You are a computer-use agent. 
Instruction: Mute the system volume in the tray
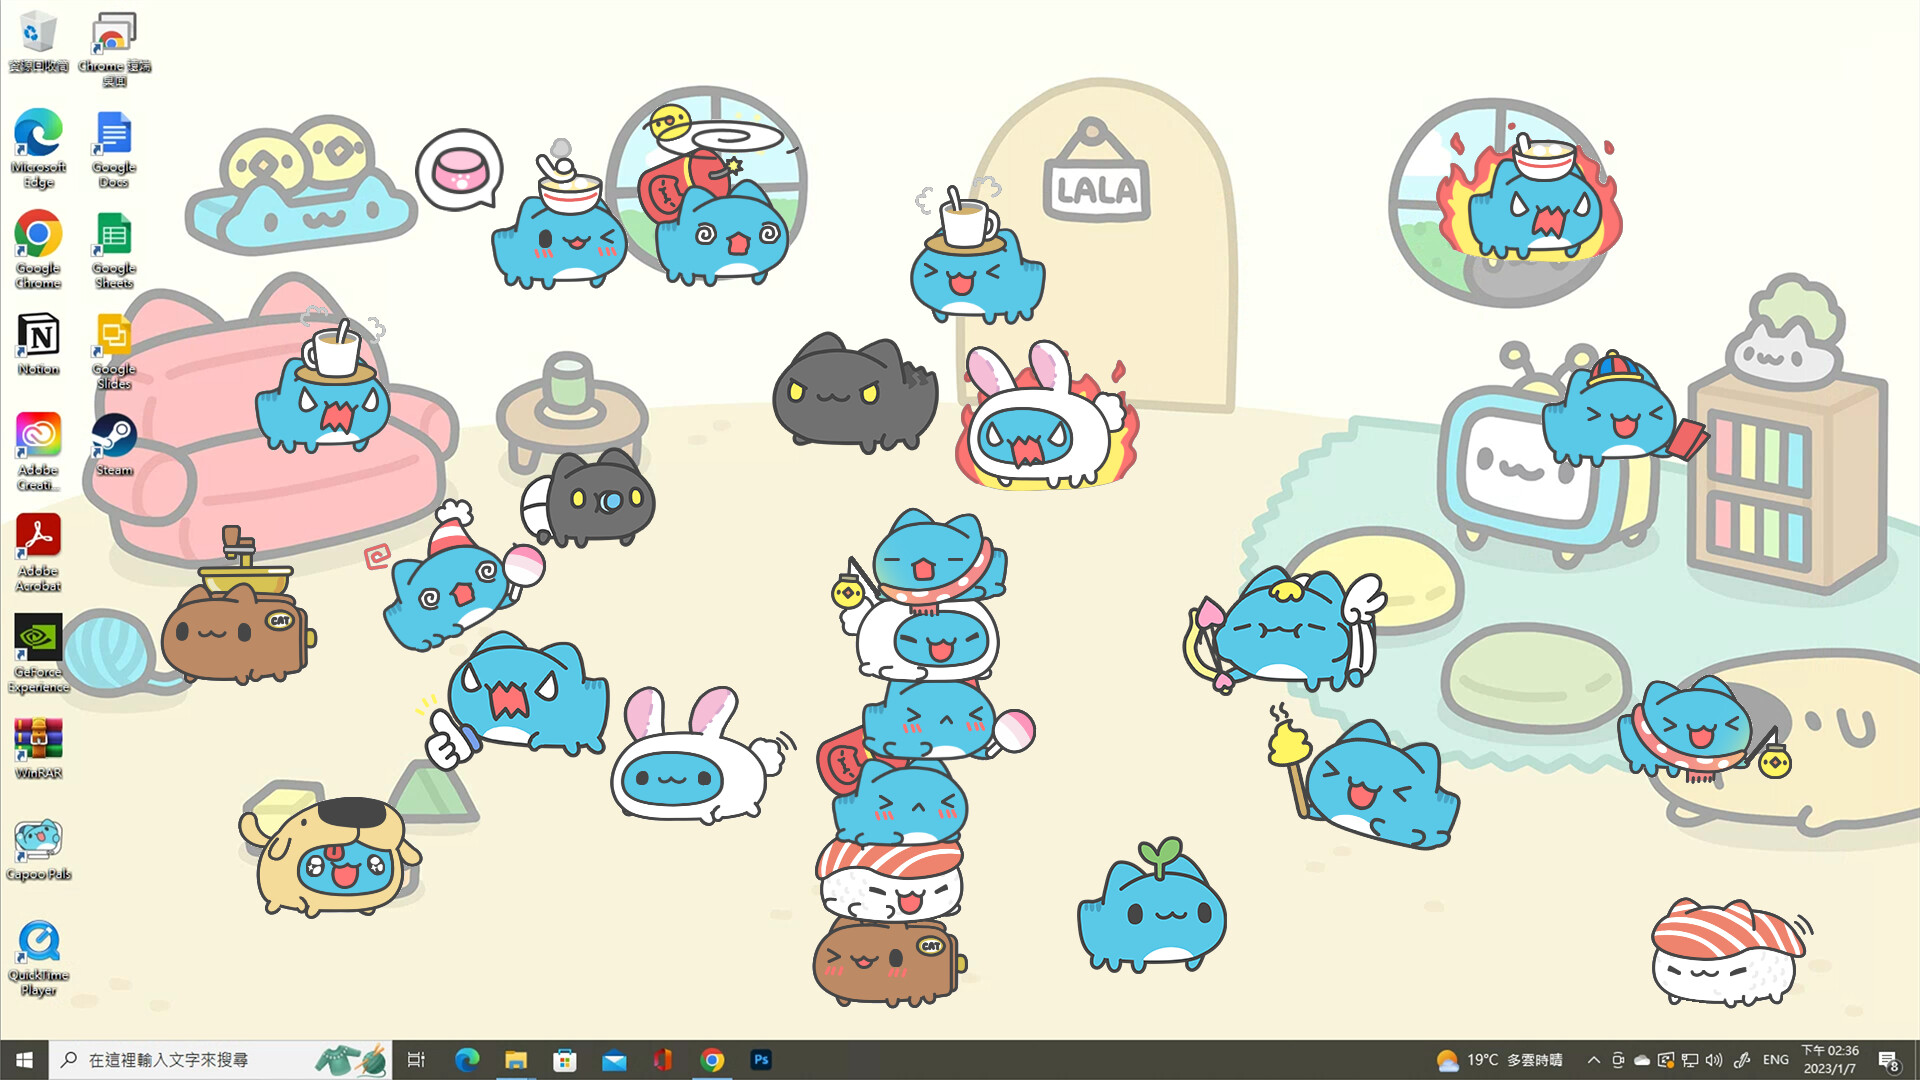1715,1059
